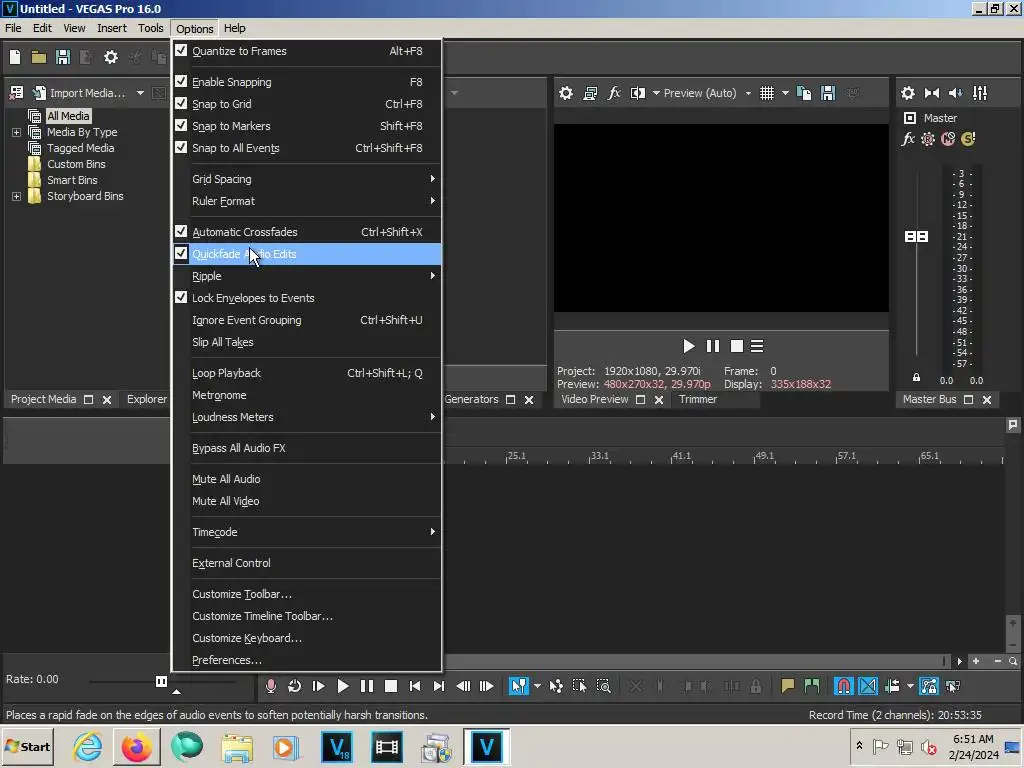Uncheck Quantize to Frames

(x=306, y=51)
